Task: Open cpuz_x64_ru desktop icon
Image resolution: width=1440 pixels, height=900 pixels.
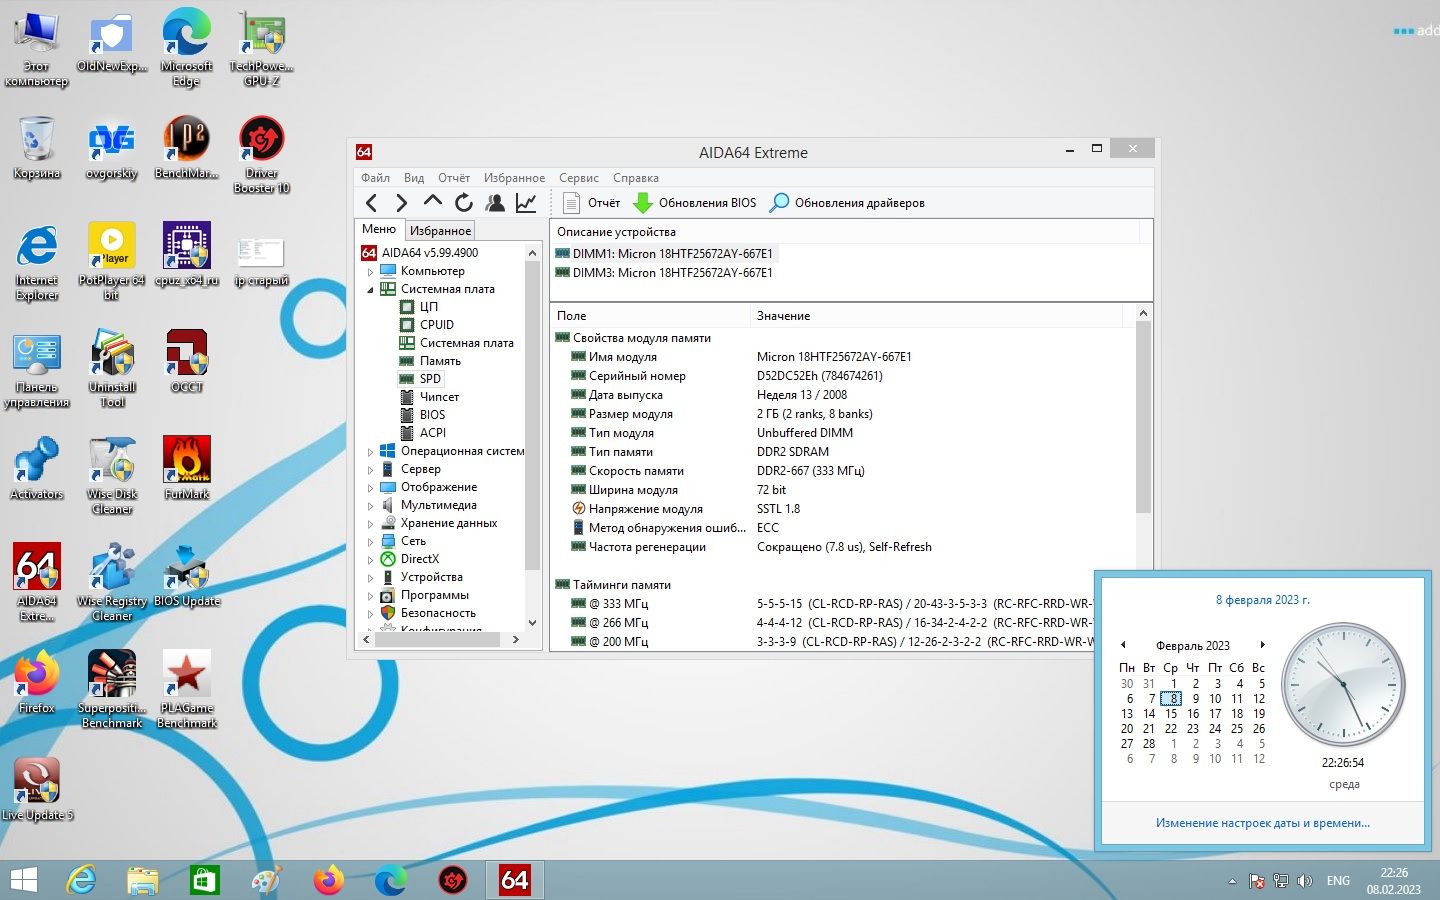Action: pos(187,253)
